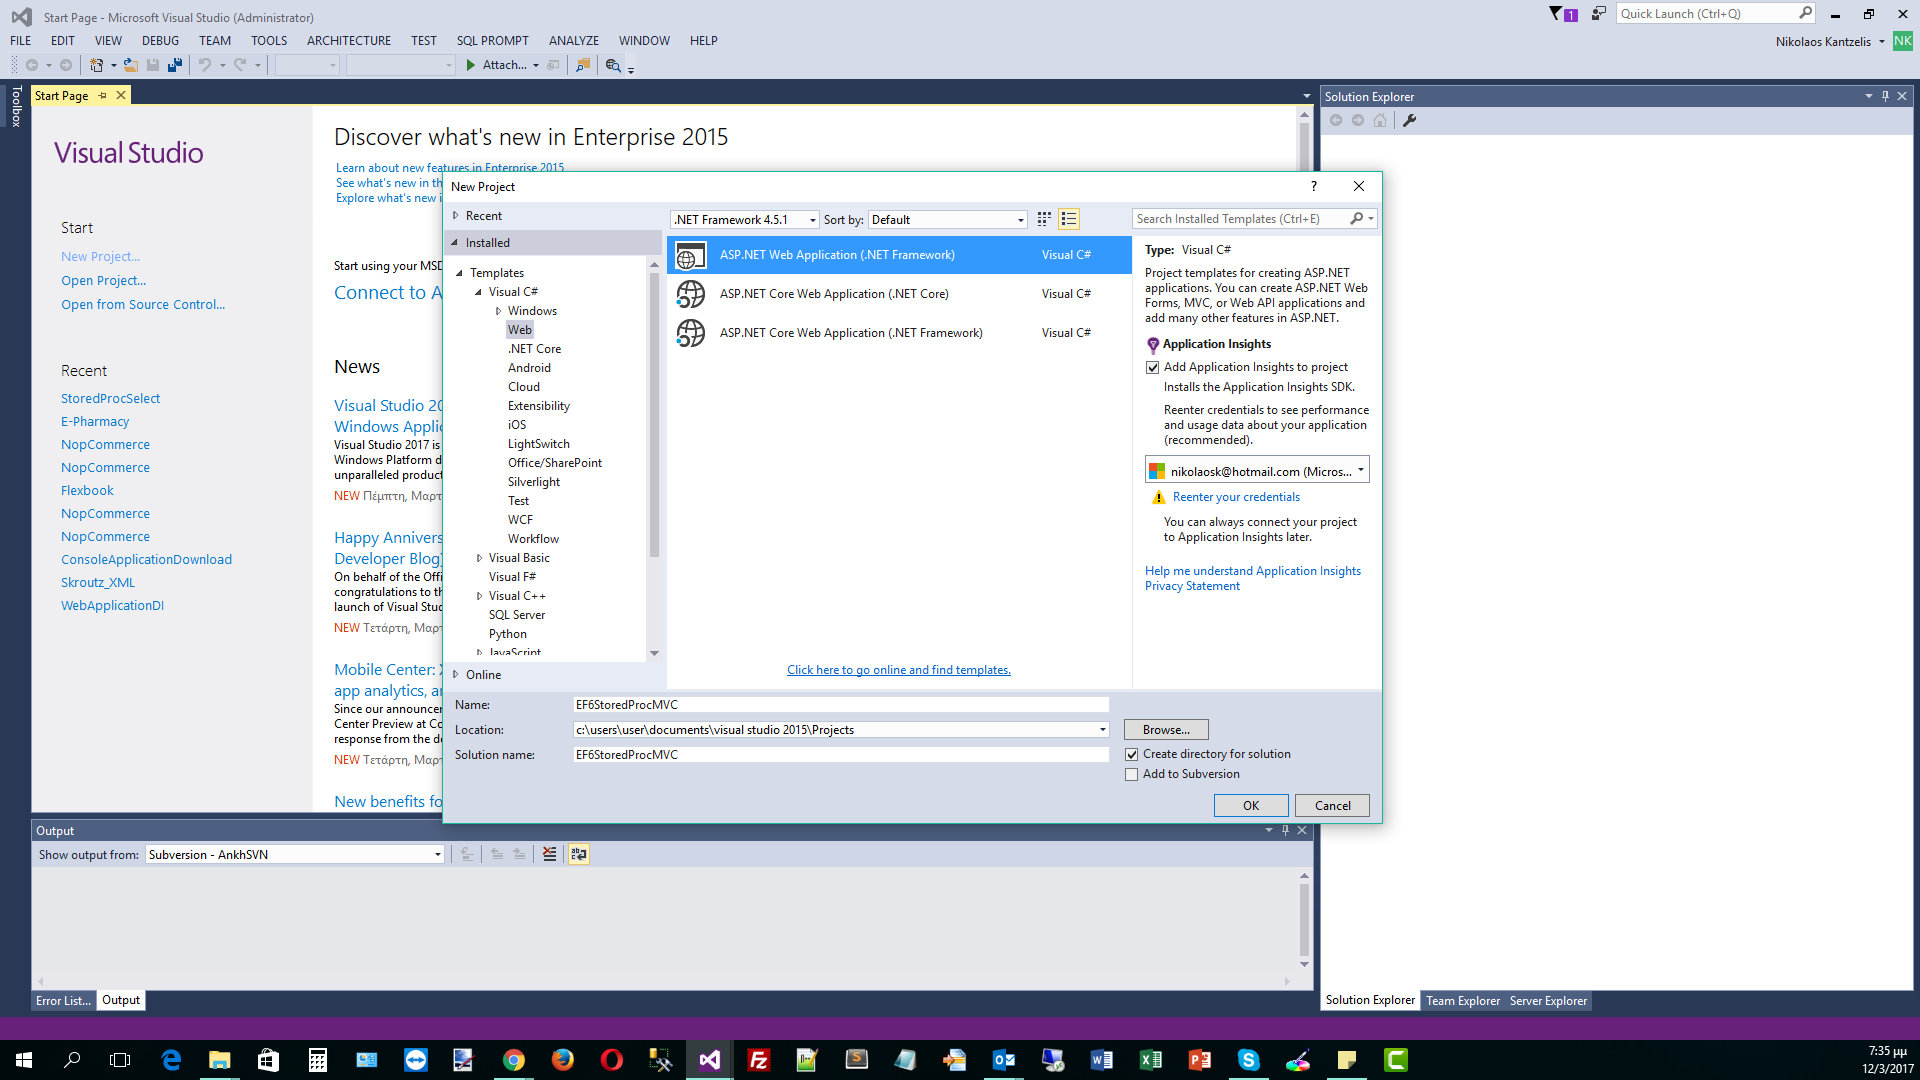Open the TOOLS menu

coord(269,41)
